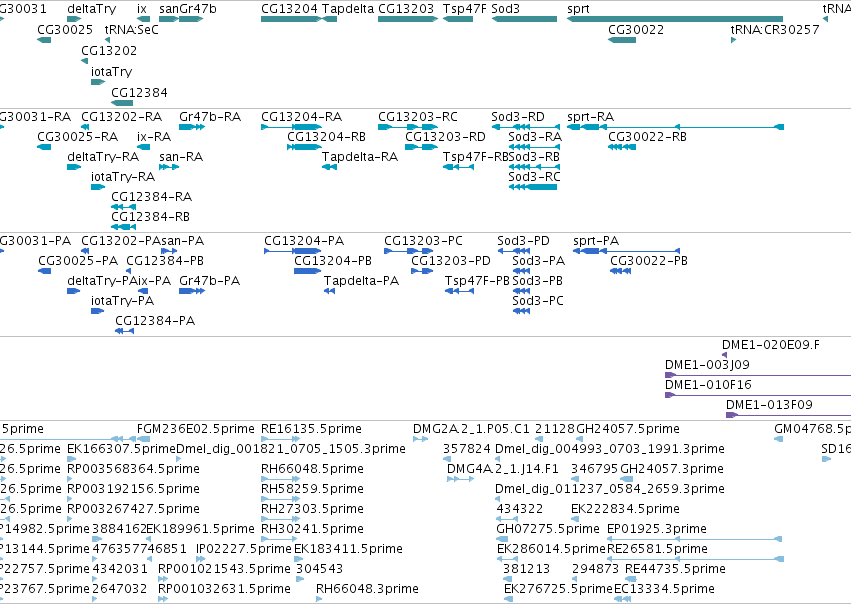Click protein Tapdelta-PA
The height and width of the screenshot is (604, 851).
click(x=361, y=281)
